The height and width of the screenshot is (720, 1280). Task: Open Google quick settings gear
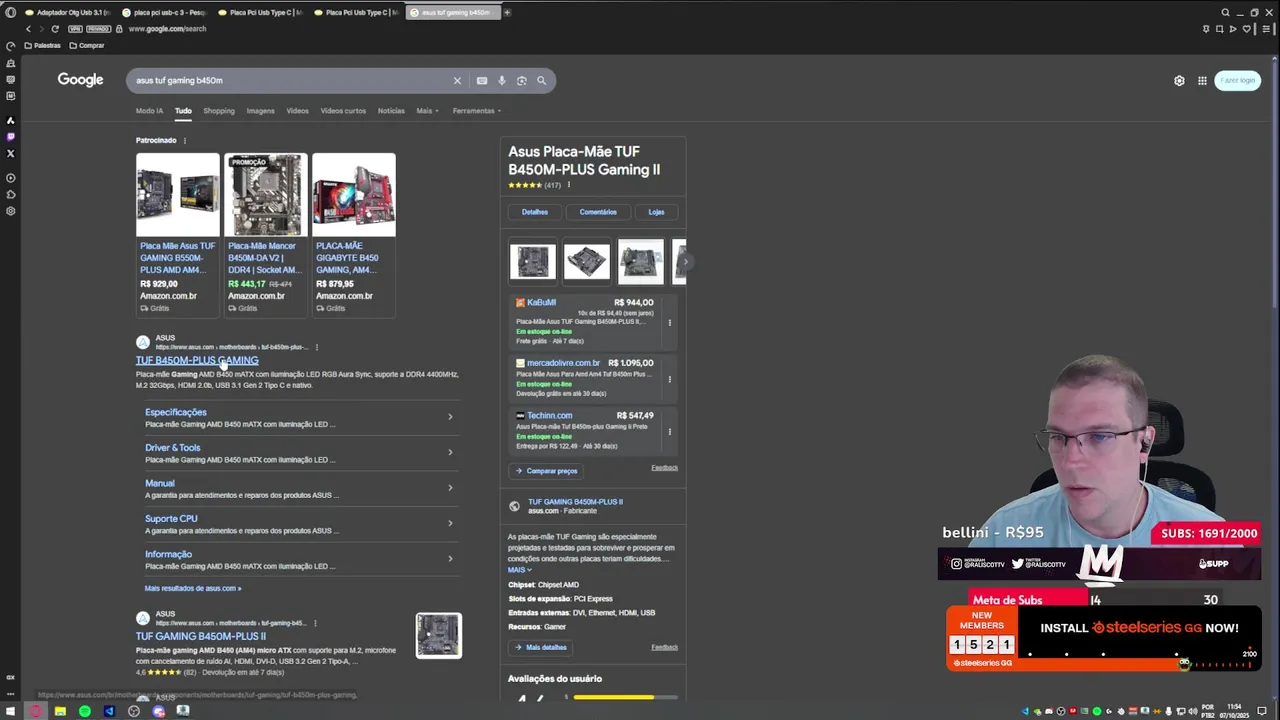1179,80
